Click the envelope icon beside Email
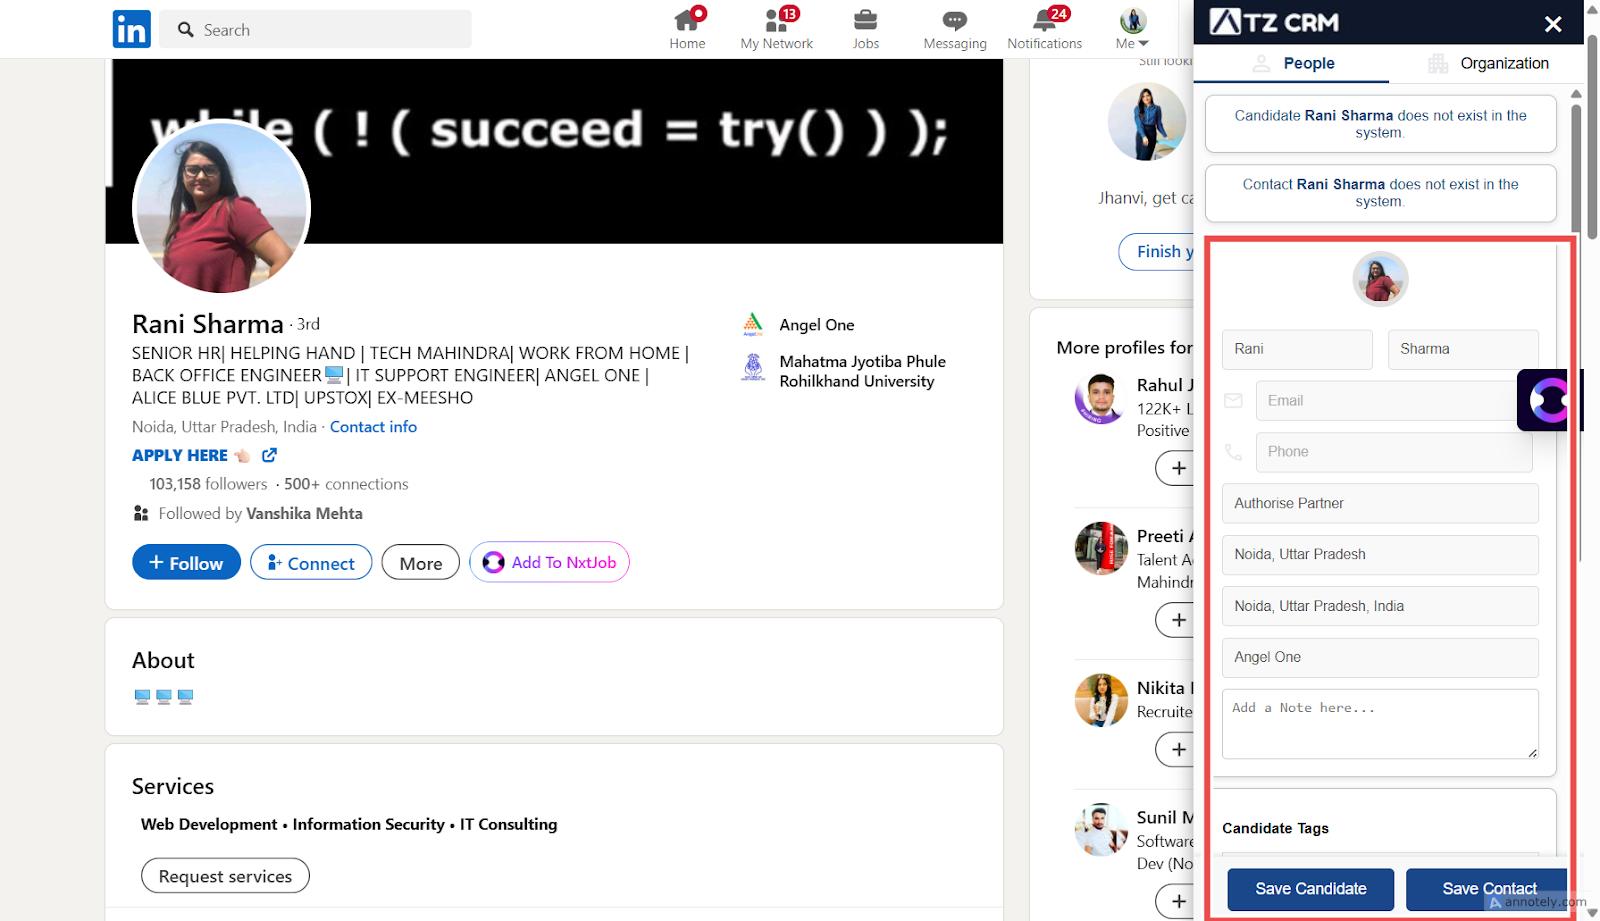1600x921 pixels. (x=1234, y=401)
